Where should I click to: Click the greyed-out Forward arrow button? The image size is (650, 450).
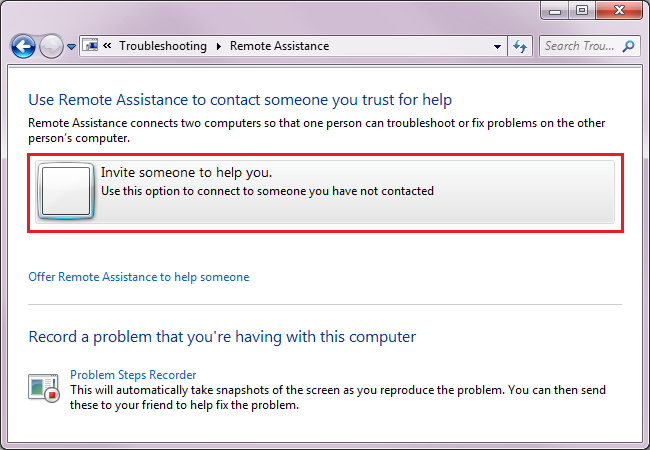(x=51, y=46)
